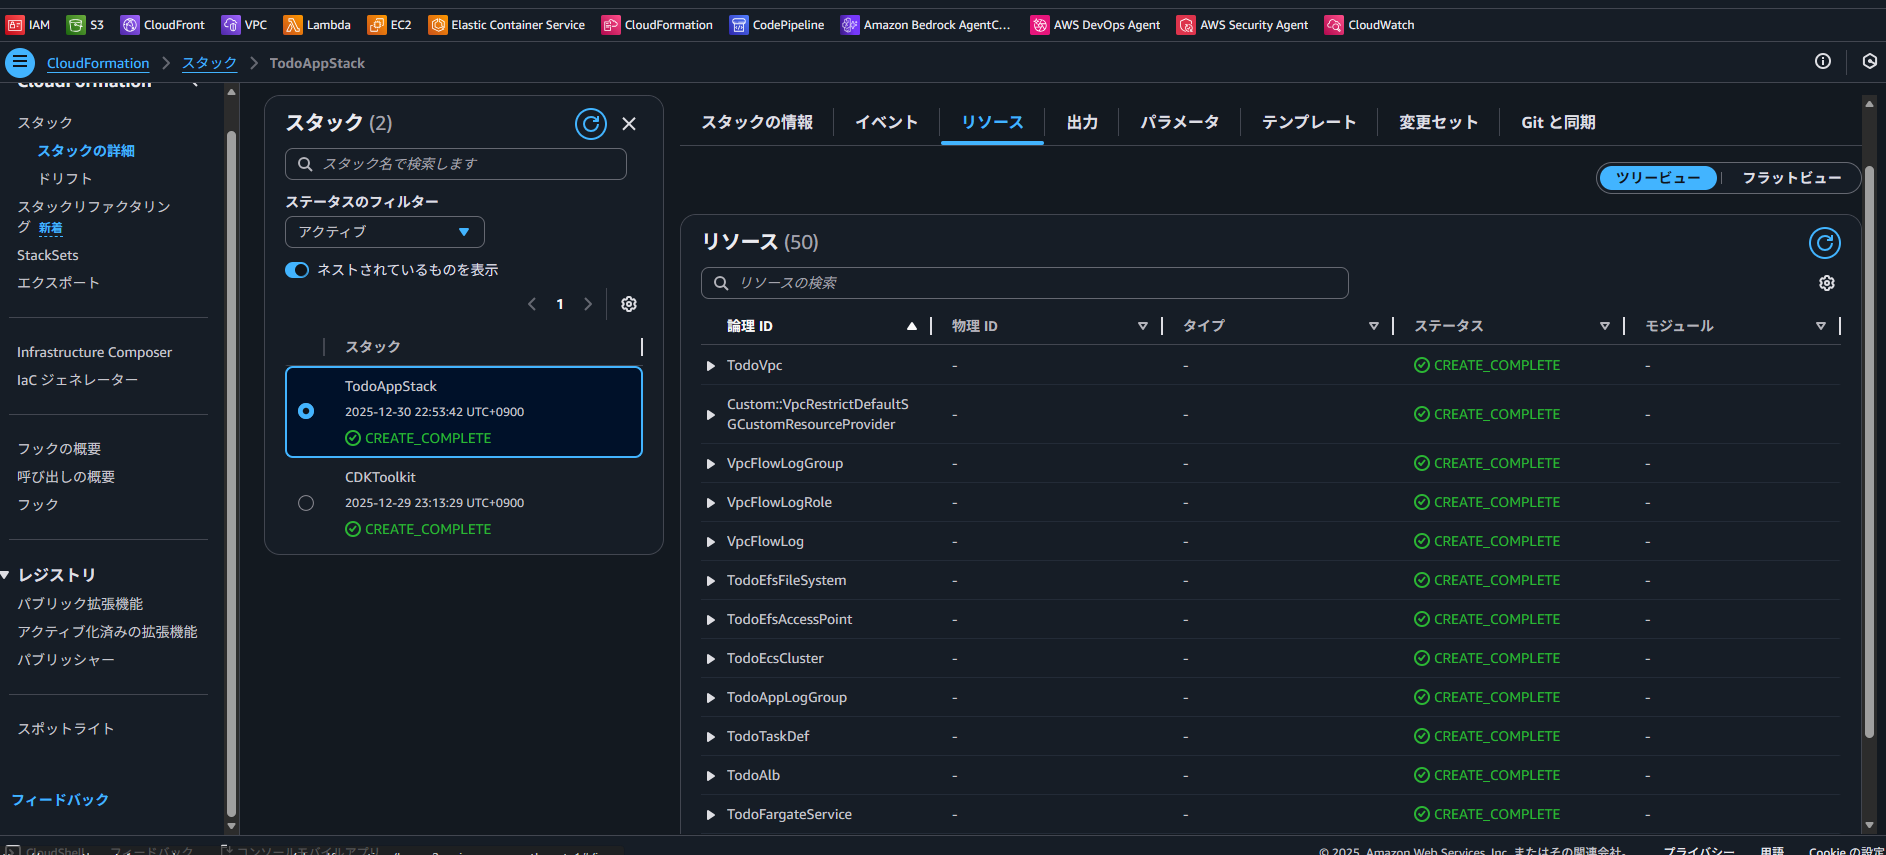This screenshot has height=855, width=1886.
Task: Switch to flat view
Action: coord(1792,178)
